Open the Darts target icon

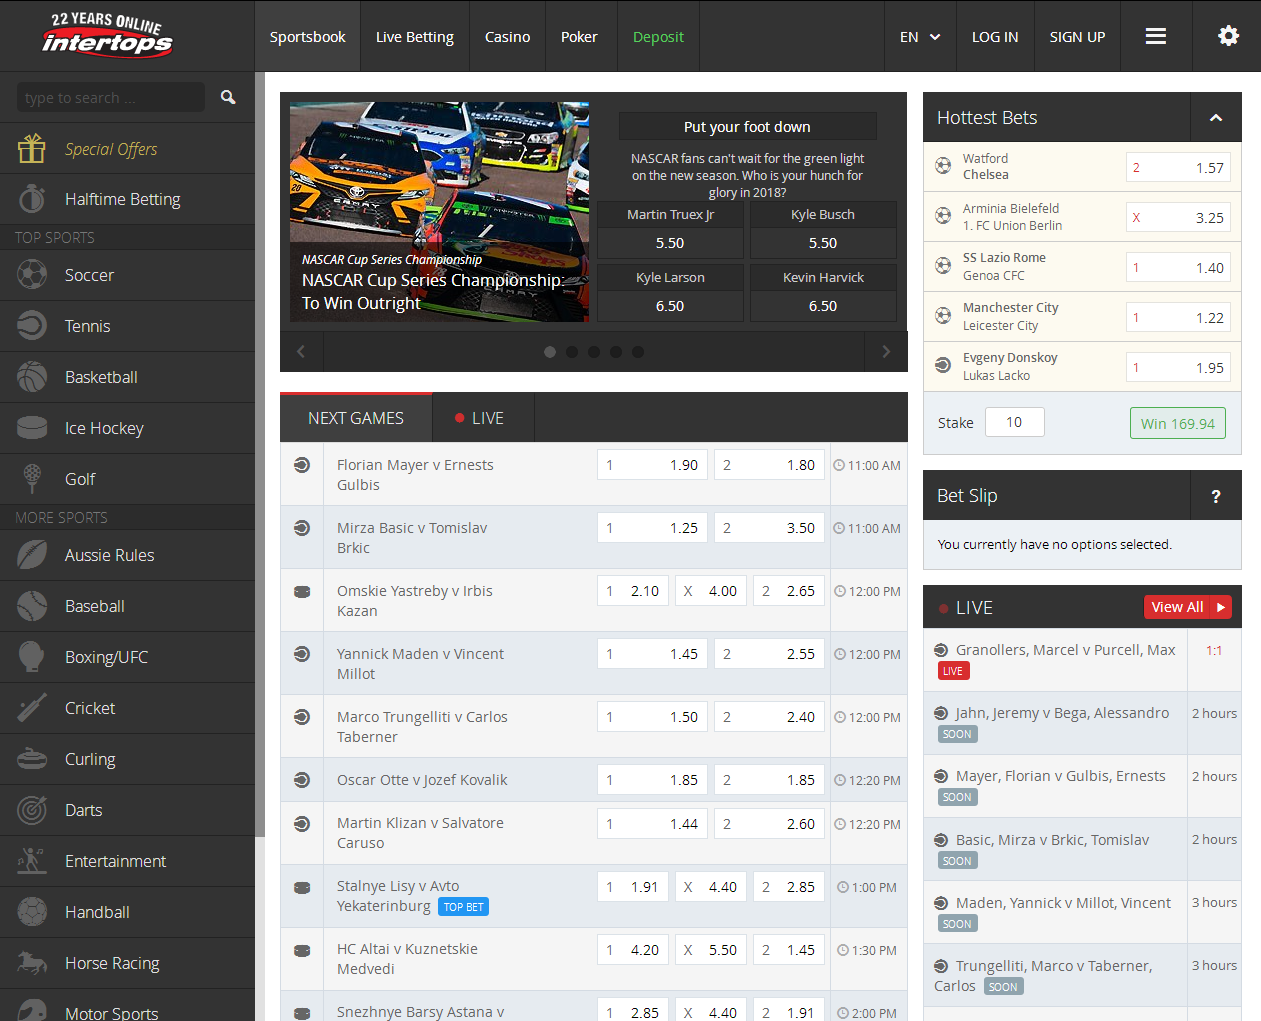coord(32,810)
